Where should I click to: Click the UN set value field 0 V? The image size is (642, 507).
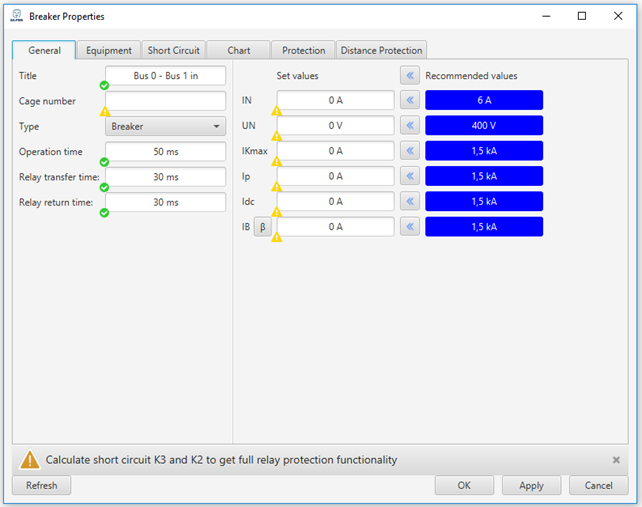coord(335,126)
